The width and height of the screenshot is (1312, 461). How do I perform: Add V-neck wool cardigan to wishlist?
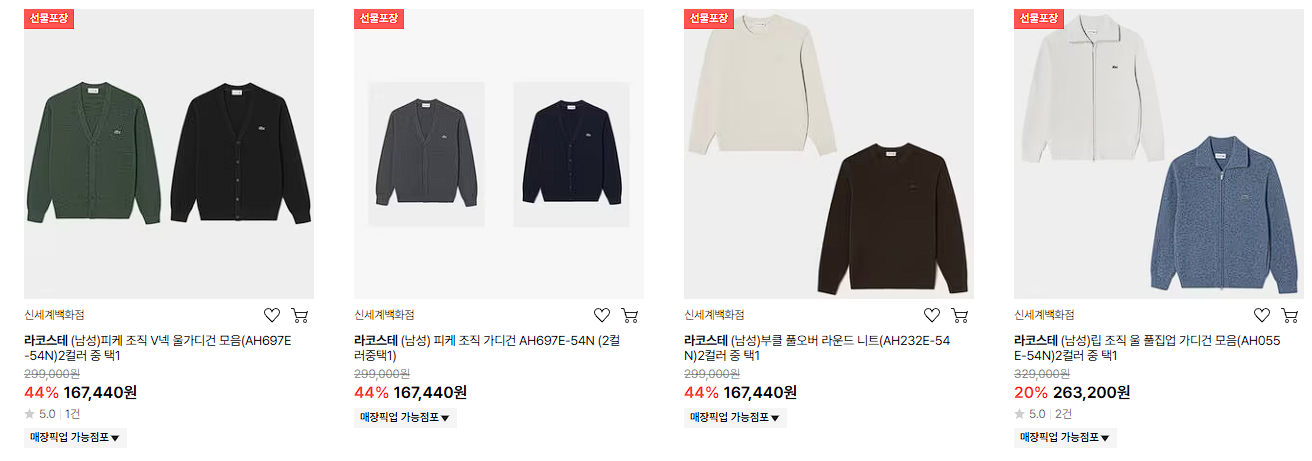(x=272, y=315)
